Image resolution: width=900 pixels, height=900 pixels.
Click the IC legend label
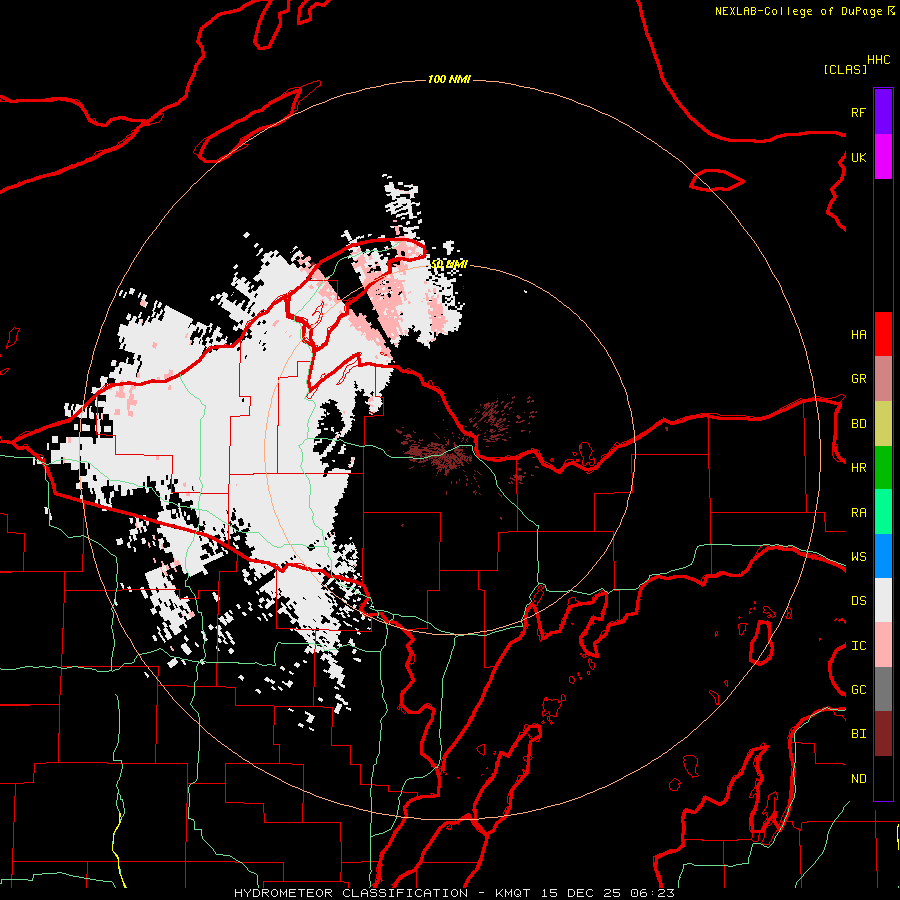858,646
